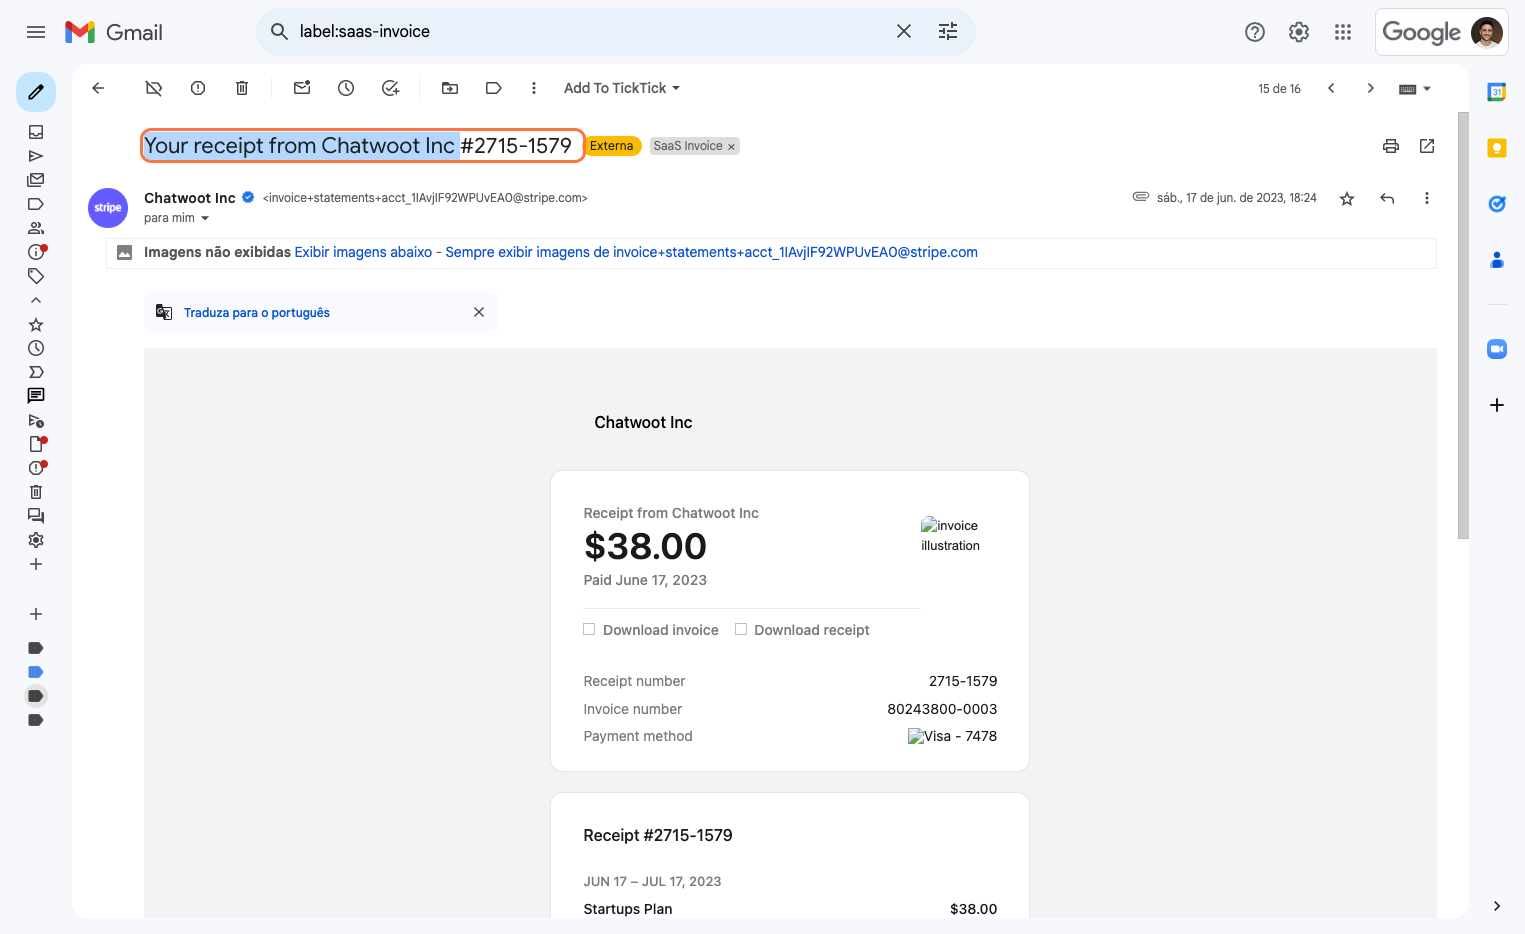The width and height of the screenshot is (1525, 934).
Task: Click the sender name 'Chatwoot Inc'
Action: click(190, 198)
